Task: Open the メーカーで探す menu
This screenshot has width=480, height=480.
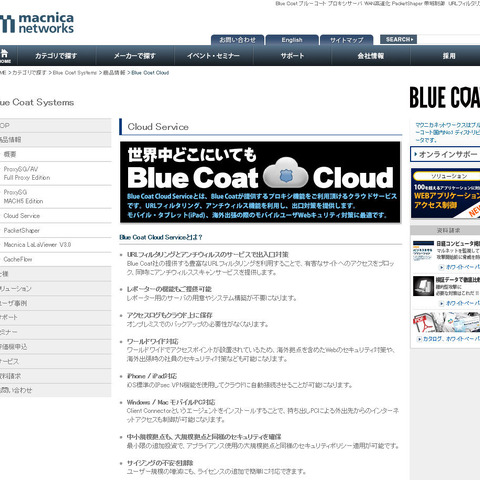Action: [x=135, y=56]
